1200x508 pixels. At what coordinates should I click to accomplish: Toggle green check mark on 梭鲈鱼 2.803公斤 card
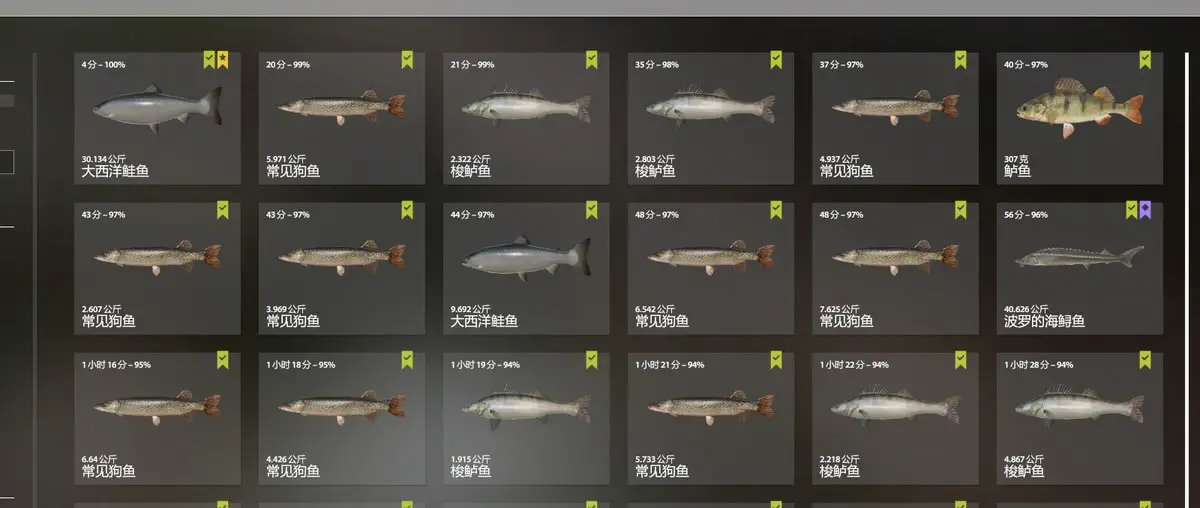tap(776, 60)
